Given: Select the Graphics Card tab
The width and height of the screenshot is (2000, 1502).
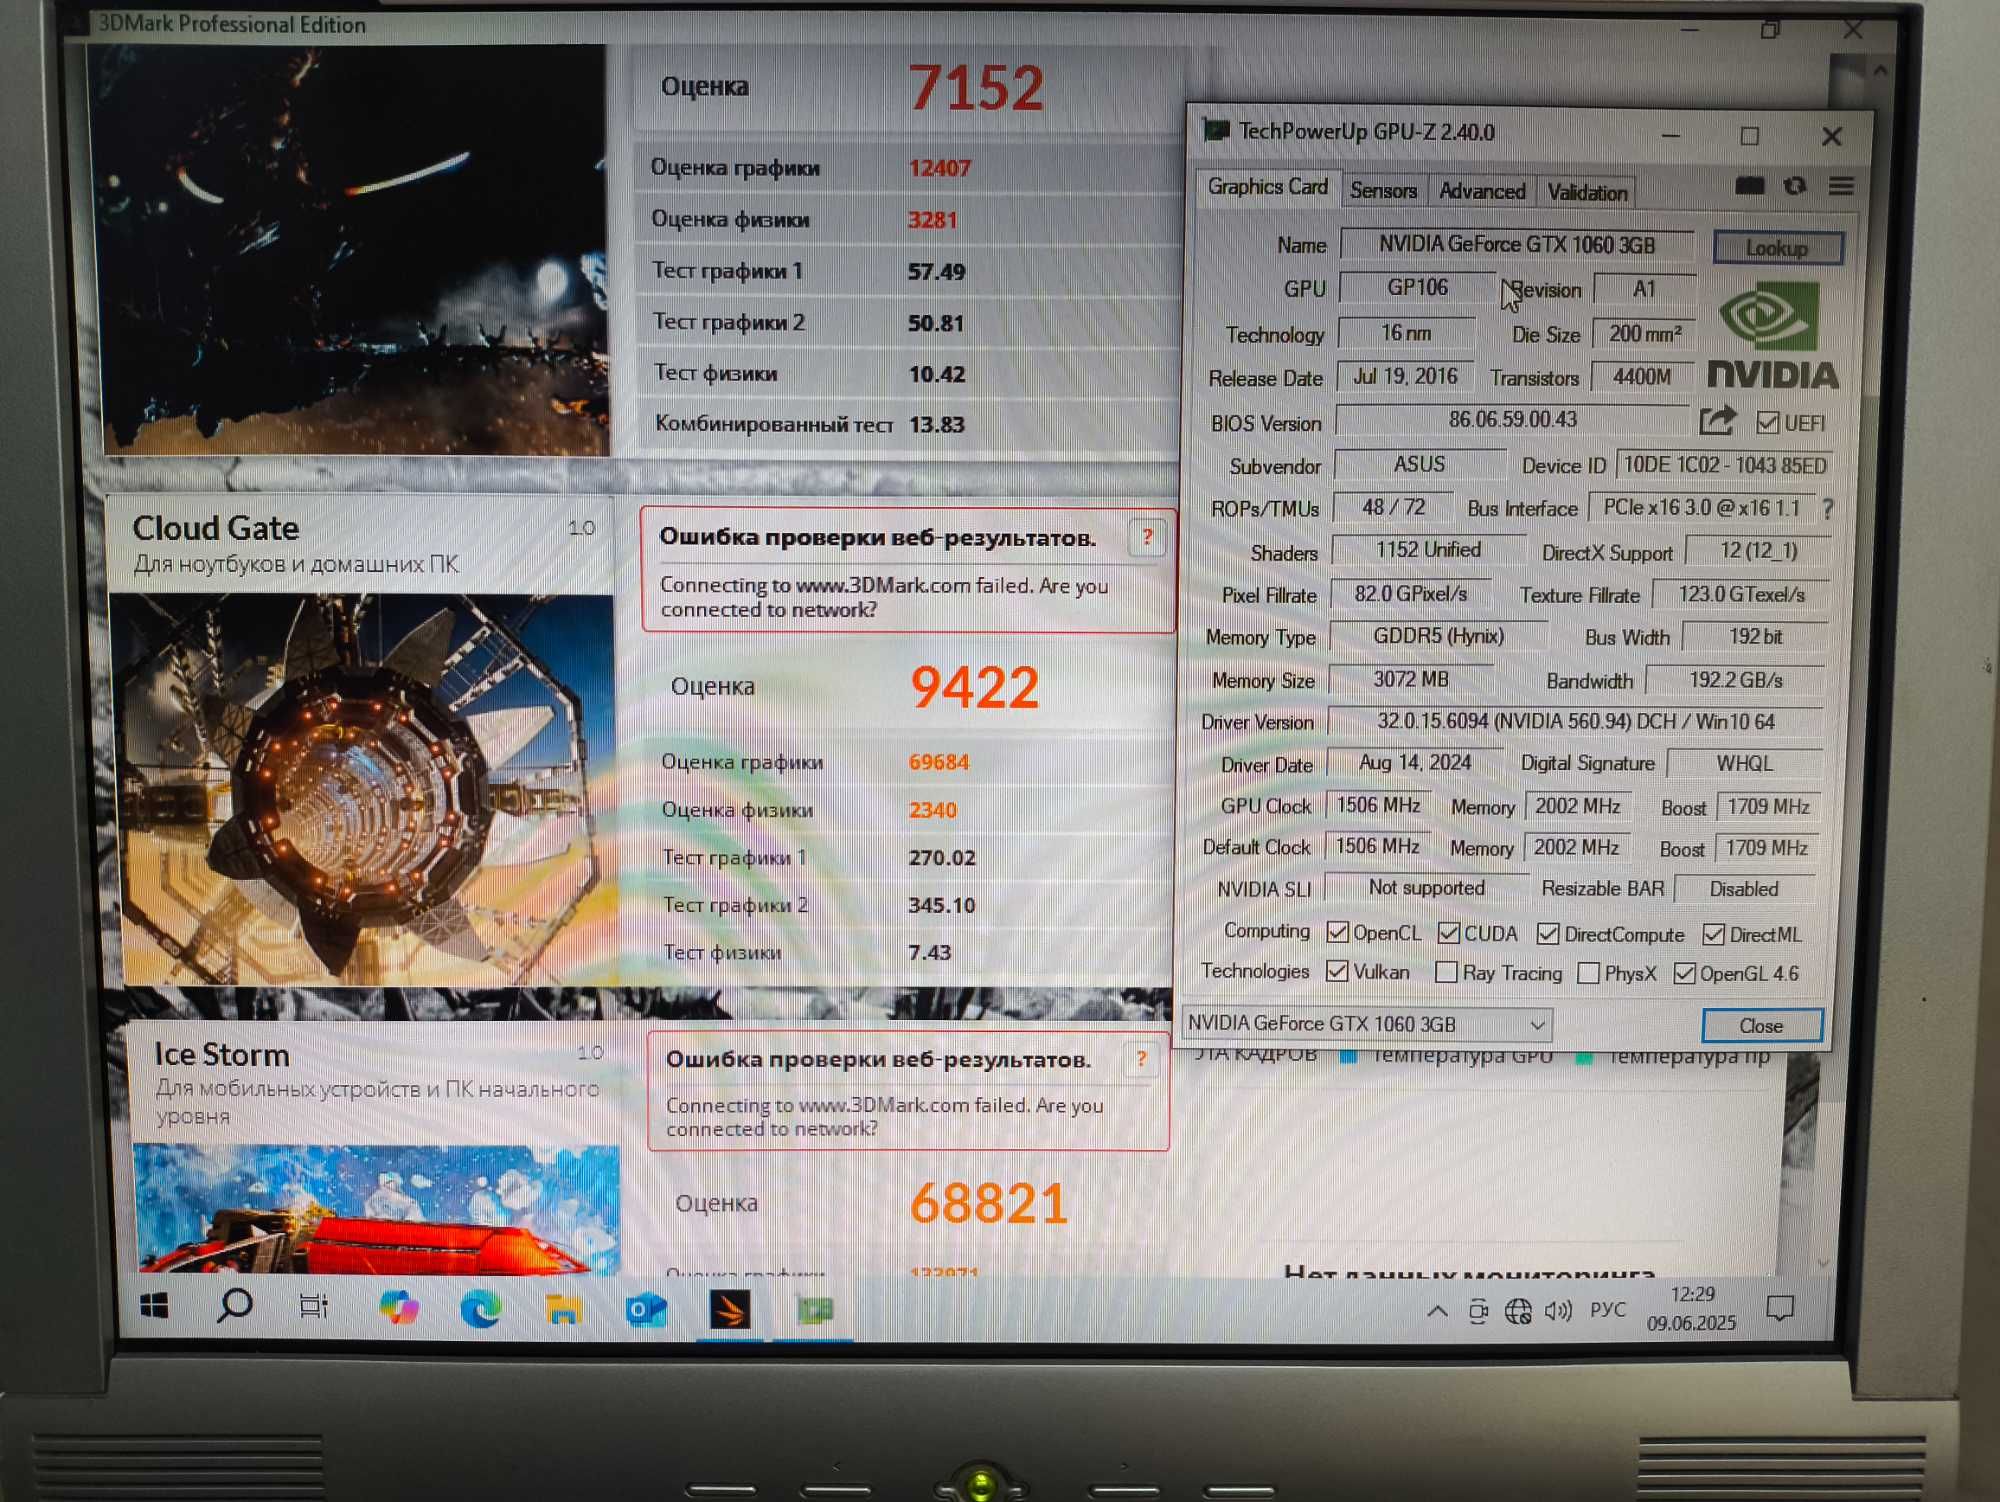Looking at the screenshot, I should [1267, 187].
